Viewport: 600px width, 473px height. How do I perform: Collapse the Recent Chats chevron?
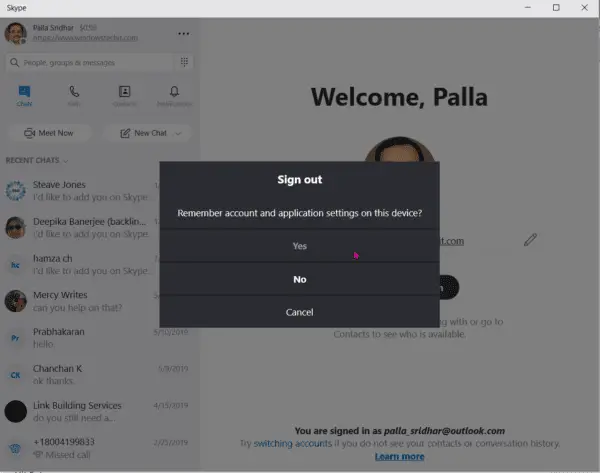click(x=66, y=161)
